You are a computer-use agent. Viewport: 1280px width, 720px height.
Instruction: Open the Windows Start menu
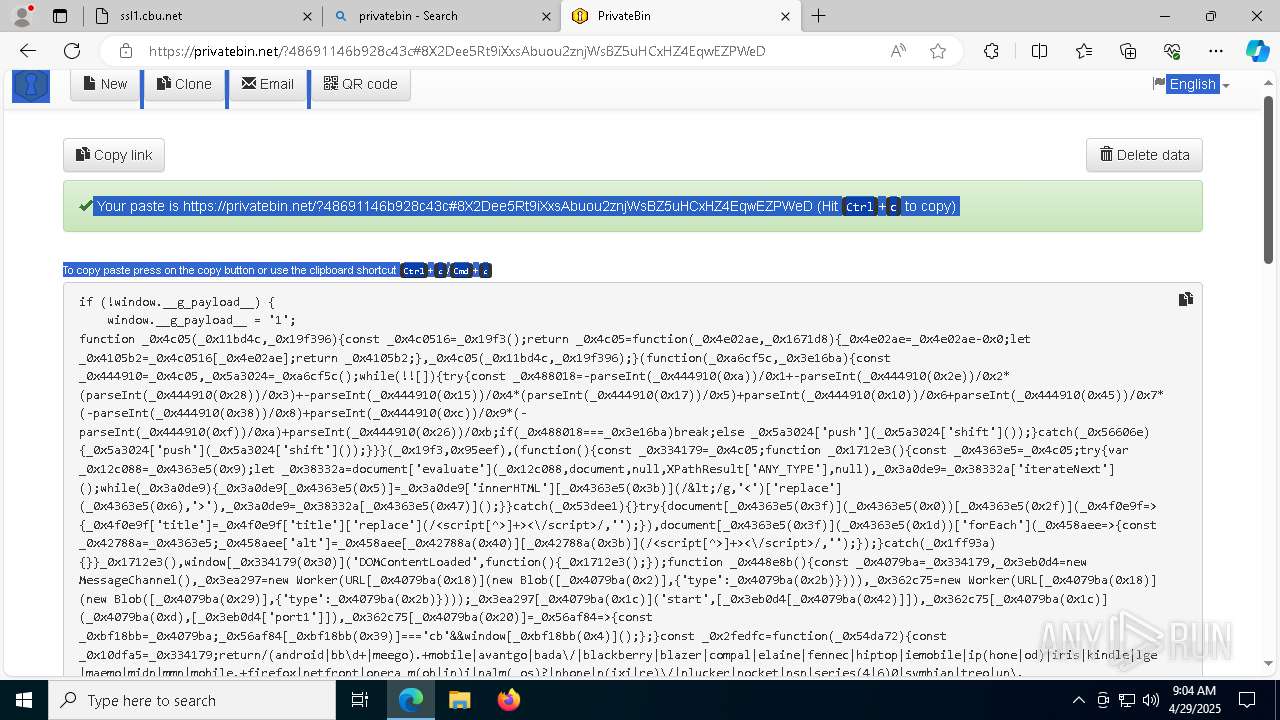pos(23,700)
